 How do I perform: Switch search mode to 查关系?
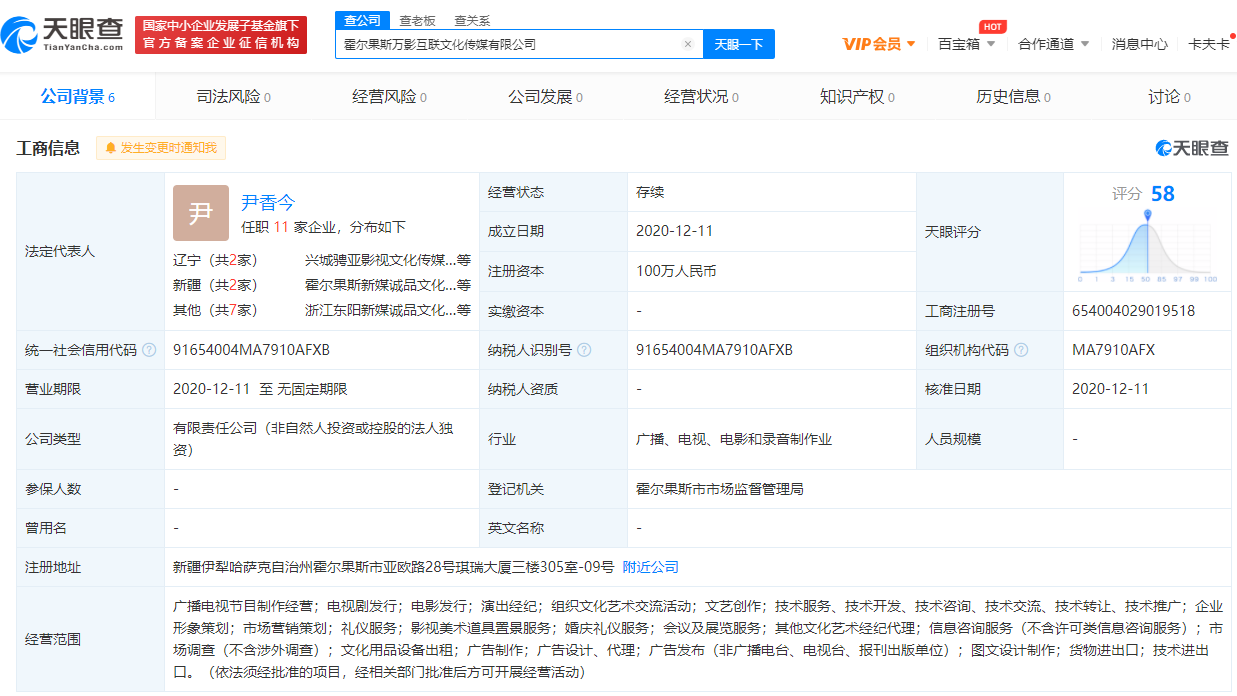point(472,20)
